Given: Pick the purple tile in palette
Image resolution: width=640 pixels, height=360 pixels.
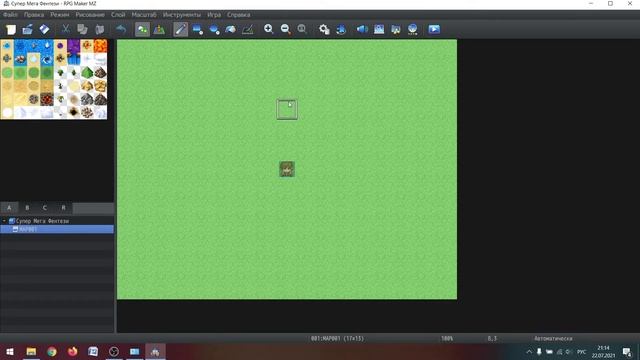Looking at the screenshot, I should coord(74,46).
